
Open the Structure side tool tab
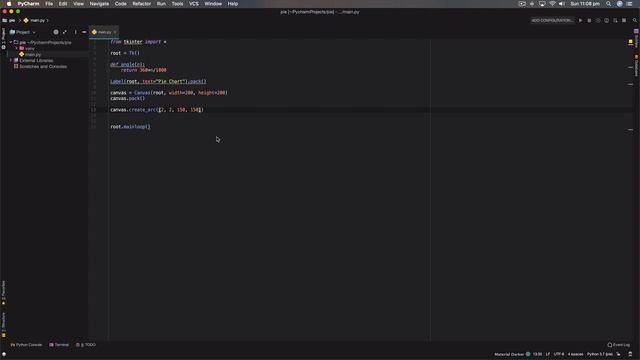tap(4, 324)
